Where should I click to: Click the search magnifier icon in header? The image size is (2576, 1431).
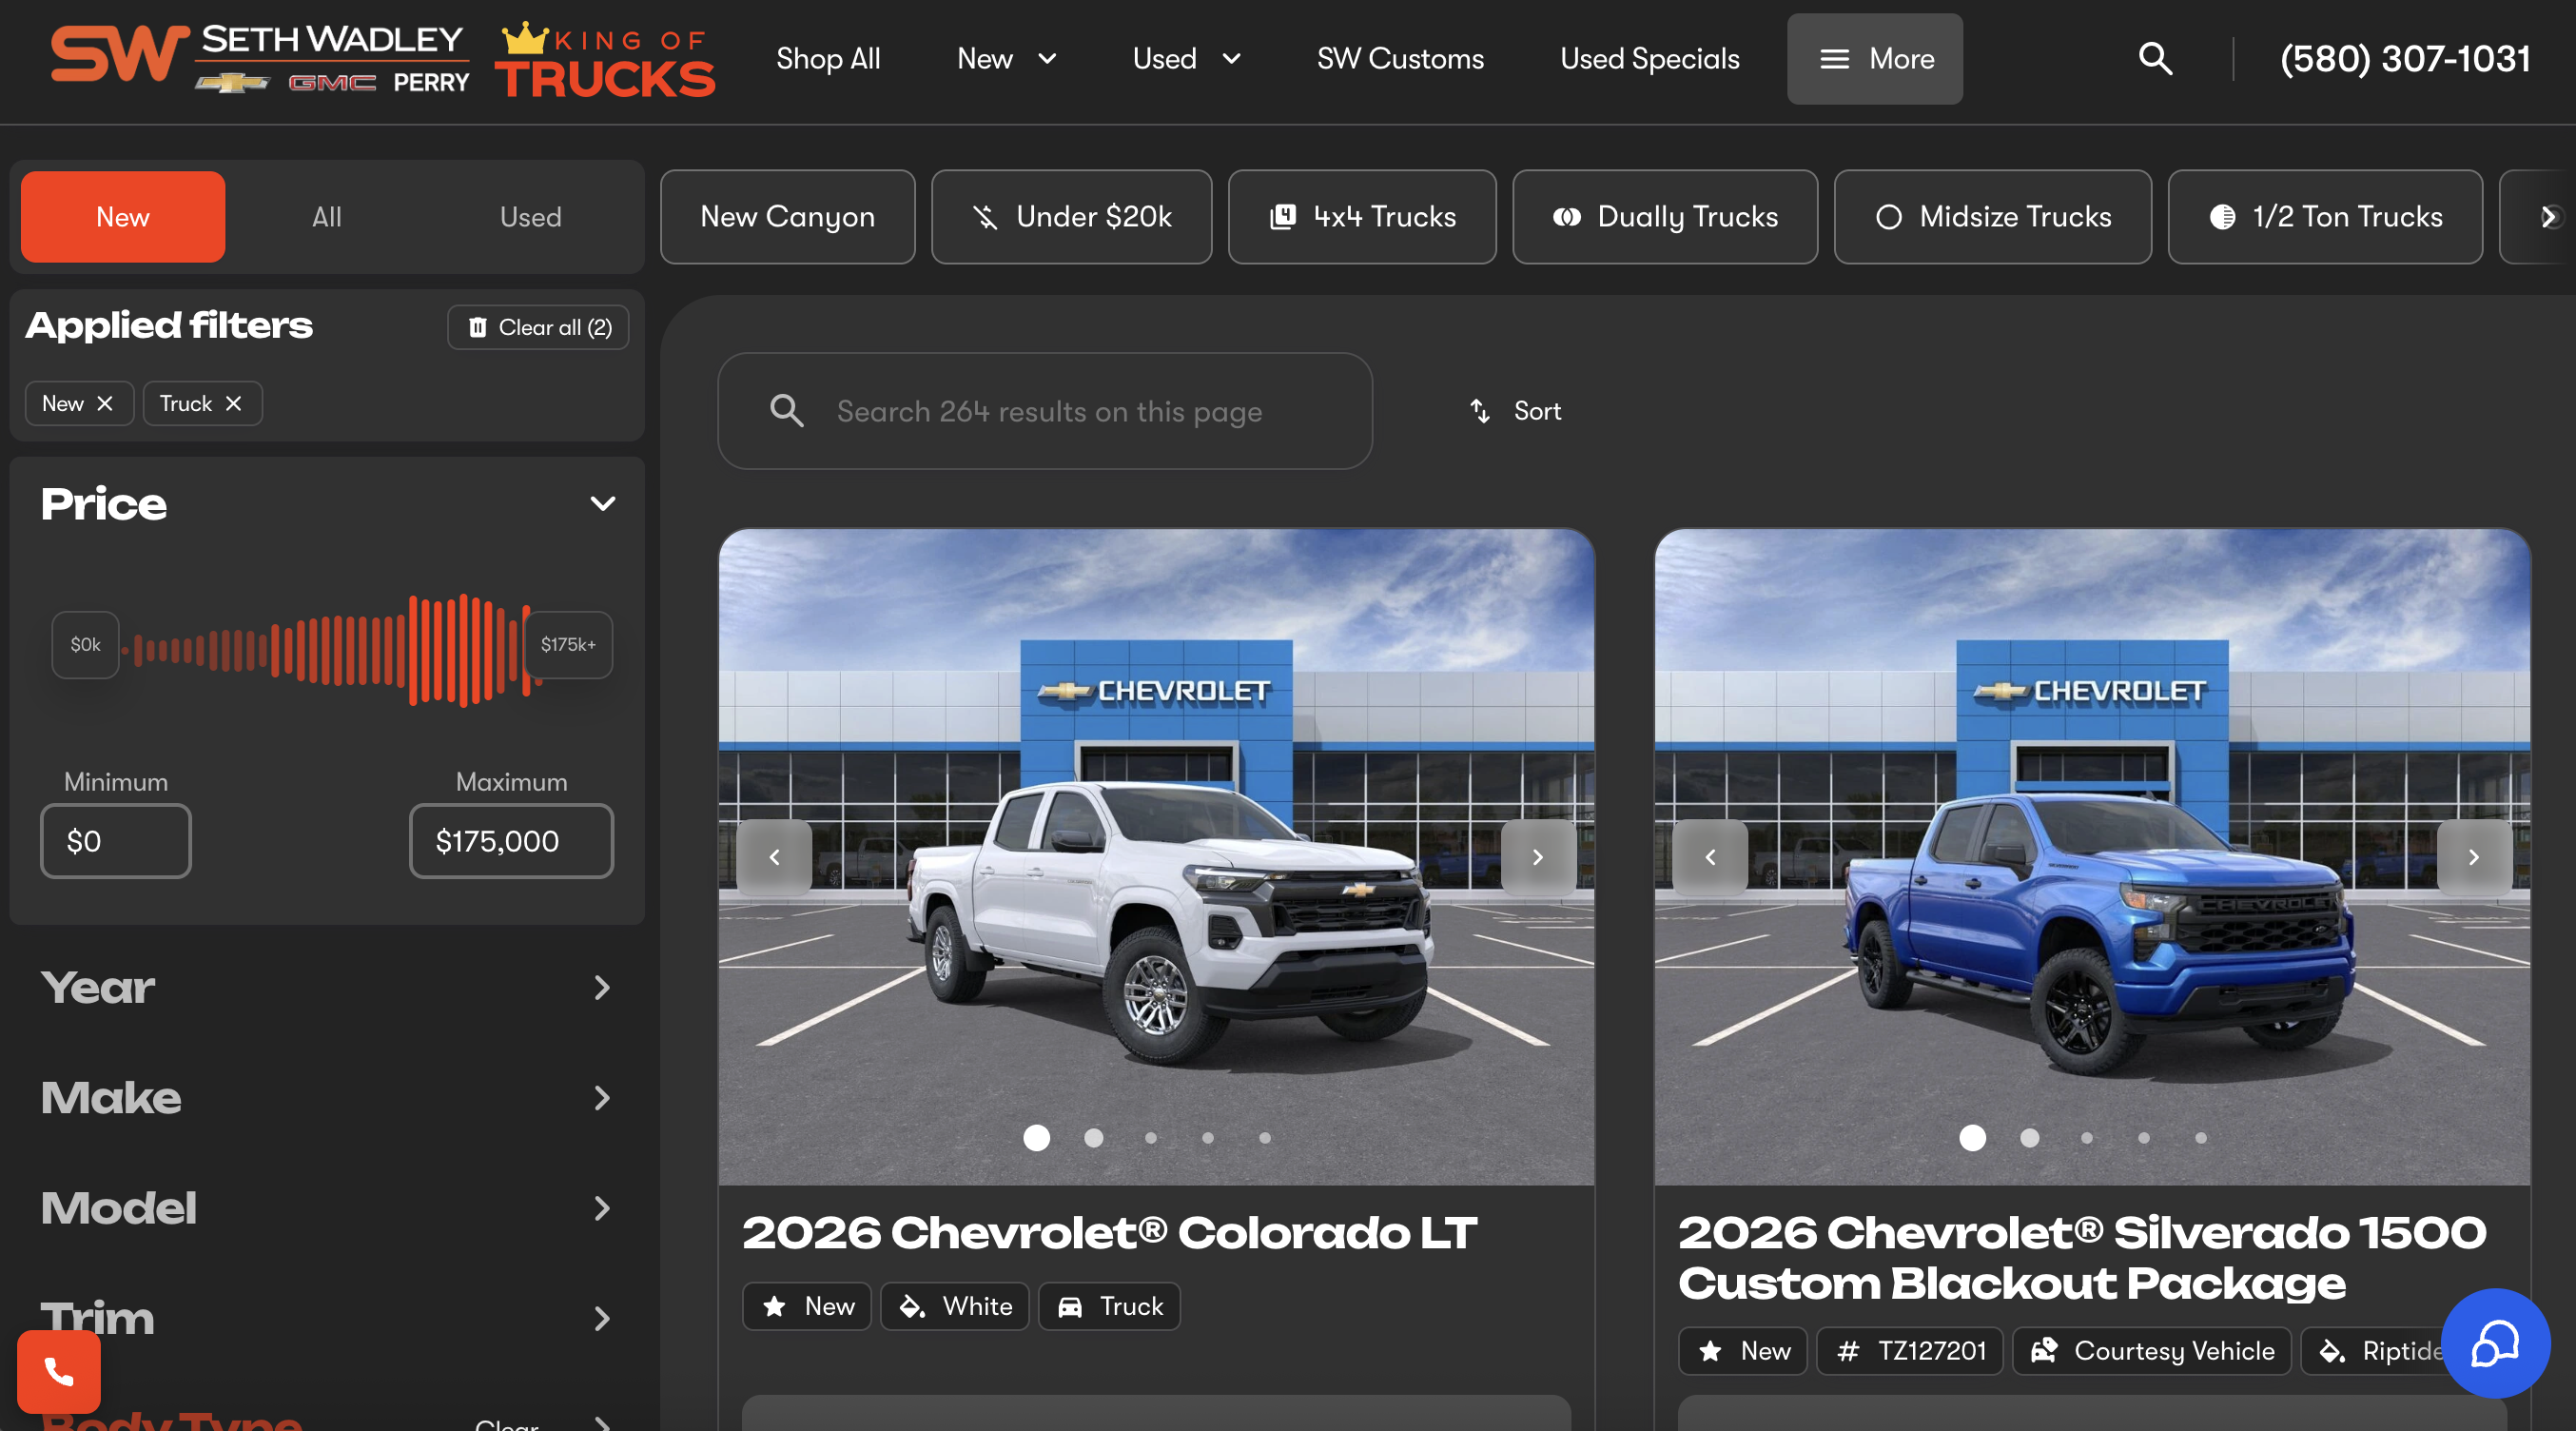coord(2155,59)
